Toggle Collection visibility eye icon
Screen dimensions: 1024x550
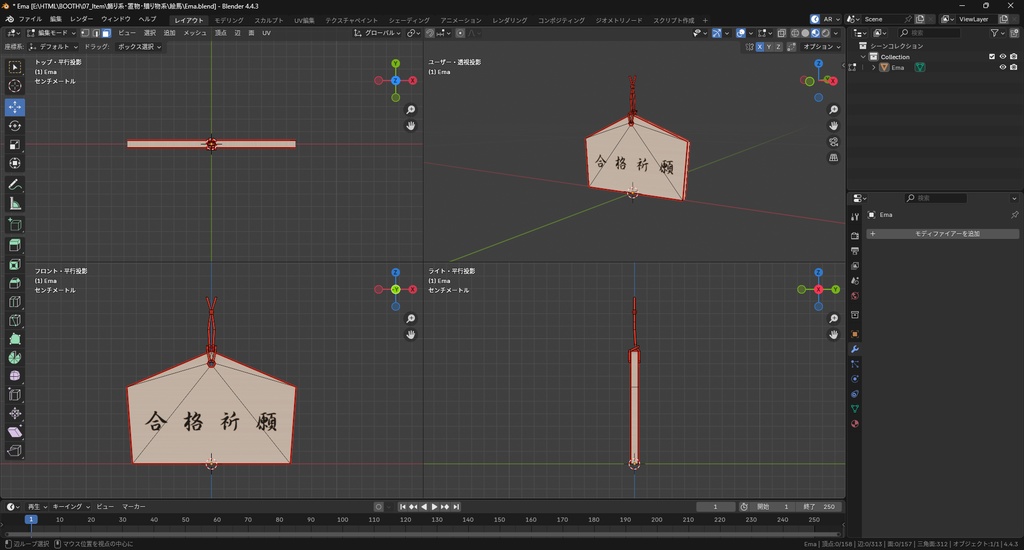(1002, 57)
